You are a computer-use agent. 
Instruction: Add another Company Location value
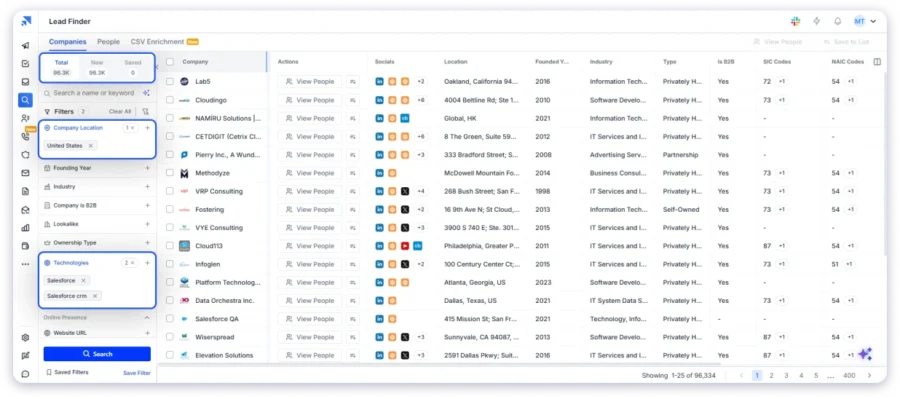click(148, 128)
